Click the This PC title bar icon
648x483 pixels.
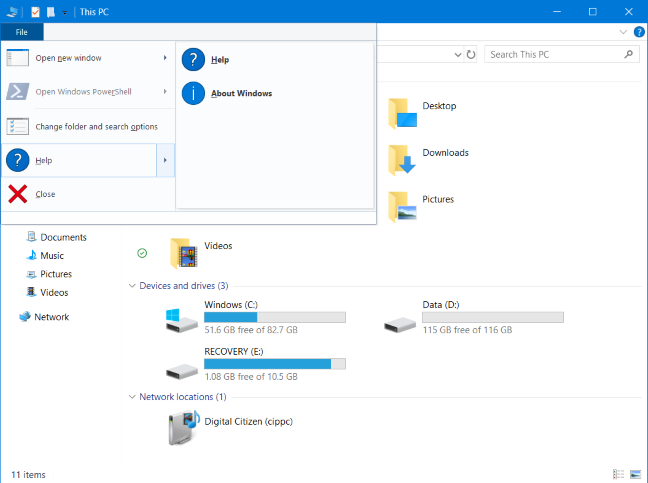[13, 12]
